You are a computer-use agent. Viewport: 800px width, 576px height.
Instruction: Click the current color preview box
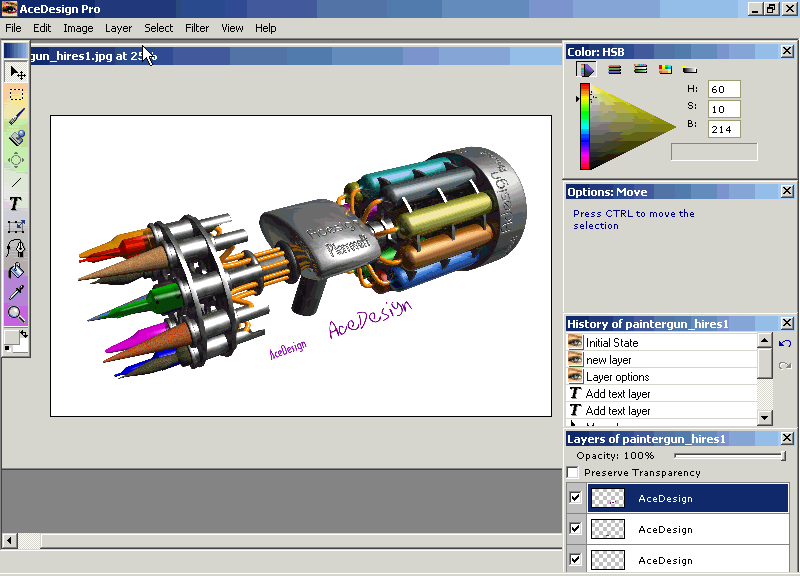pos(714,152)
